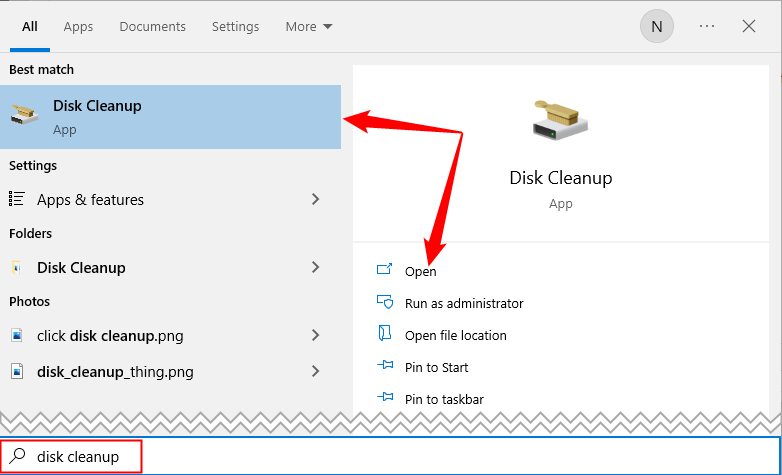Click the Disk Cleanup best match icon
Image resolution: width=782 pixels, height=475 pixels.
25,116
